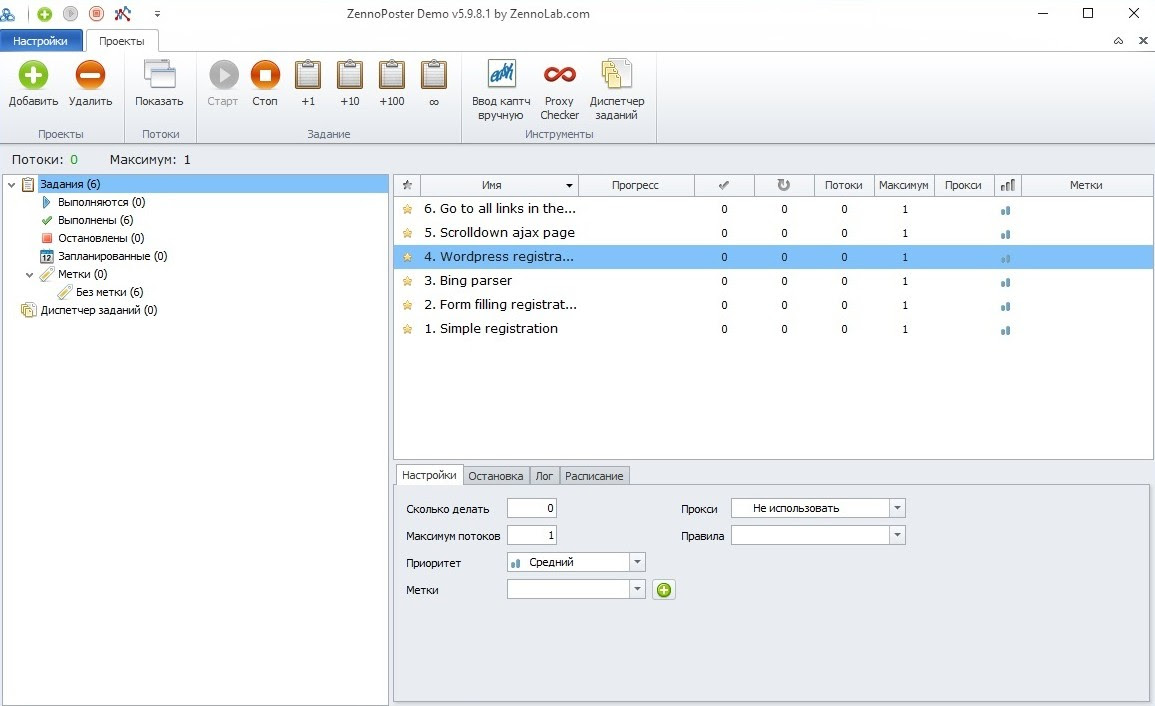The image size is (1155, 706).
Task: Select the 5. Scrolldown ajax page project
Action: tap(773, 233)
